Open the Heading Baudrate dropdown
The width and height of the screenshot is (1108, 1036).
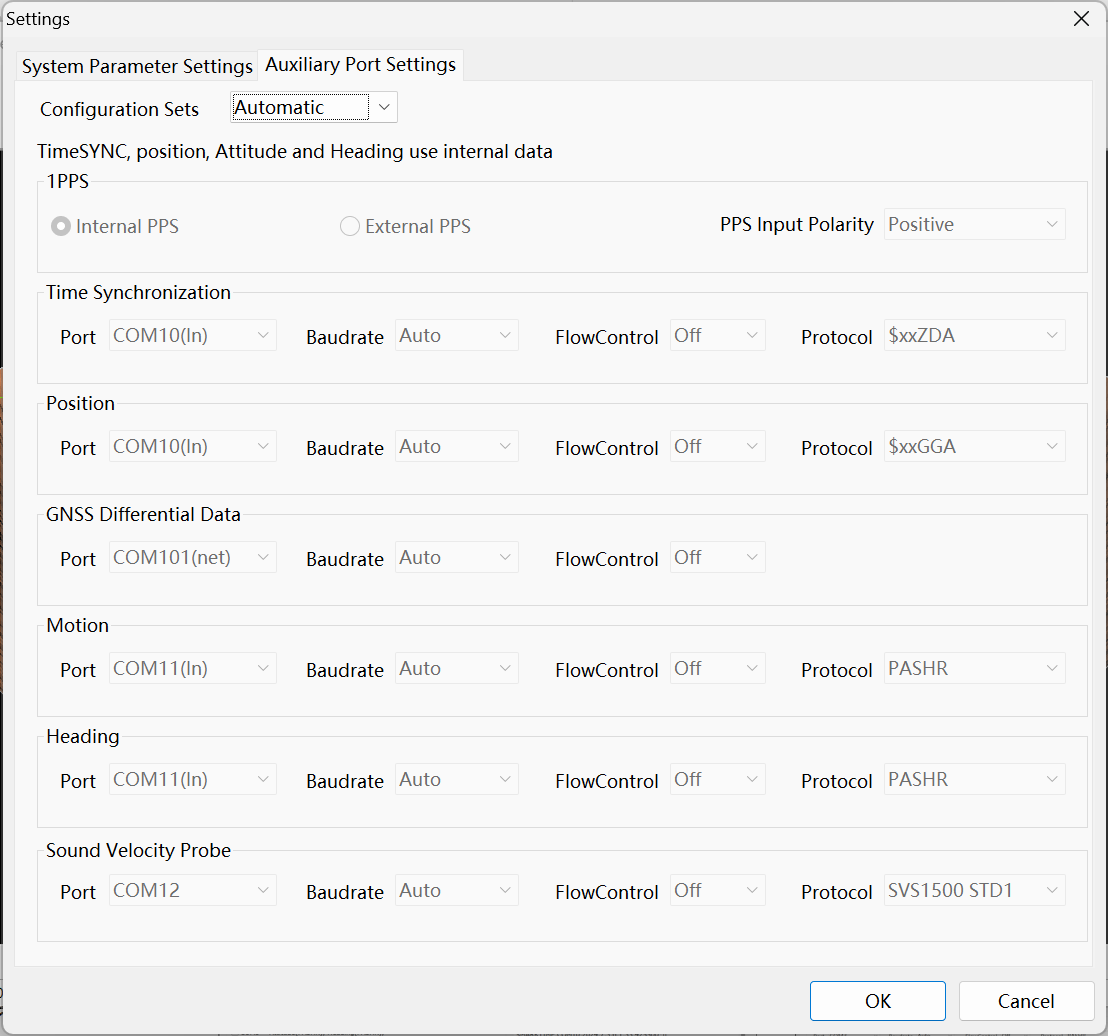tap(456, 780)
